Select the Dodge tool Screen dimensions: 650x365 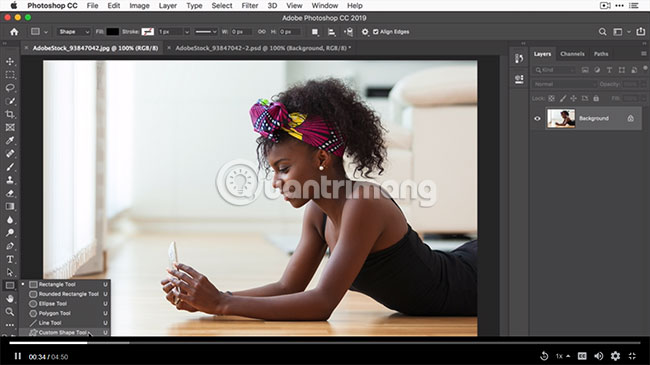pos(10,233)
